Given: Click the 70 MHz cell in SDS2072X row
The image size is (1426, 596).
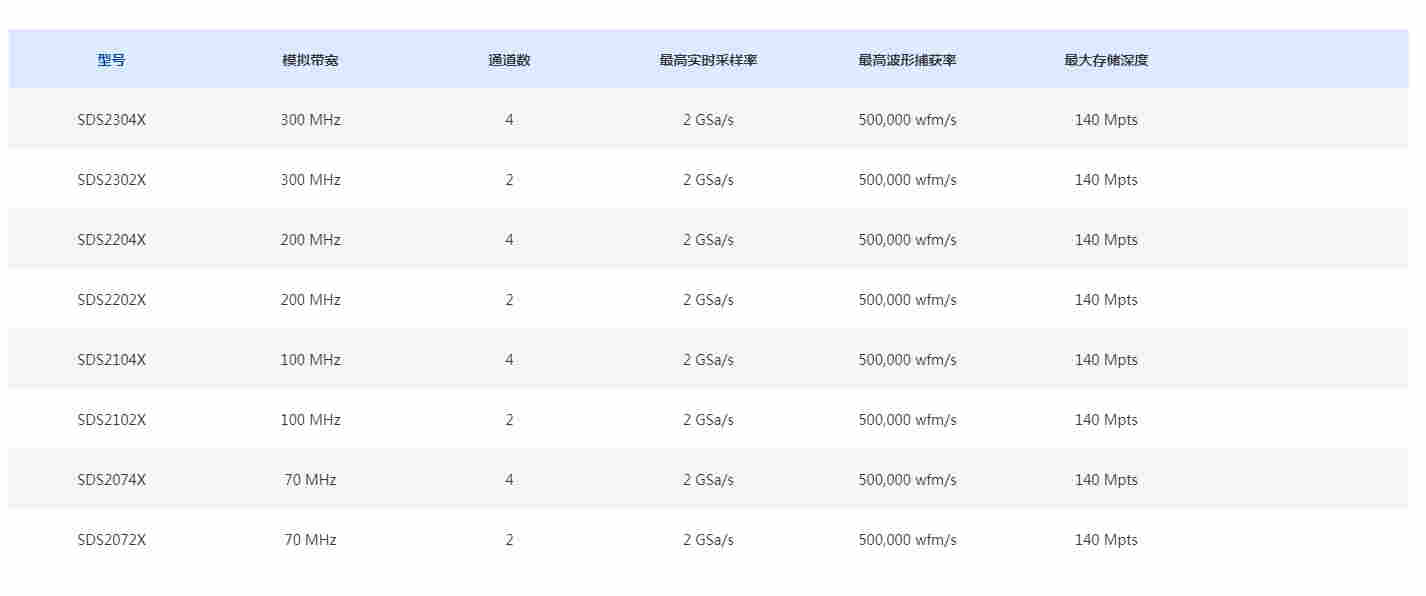Looking at the screenshot, I should 310,540.
